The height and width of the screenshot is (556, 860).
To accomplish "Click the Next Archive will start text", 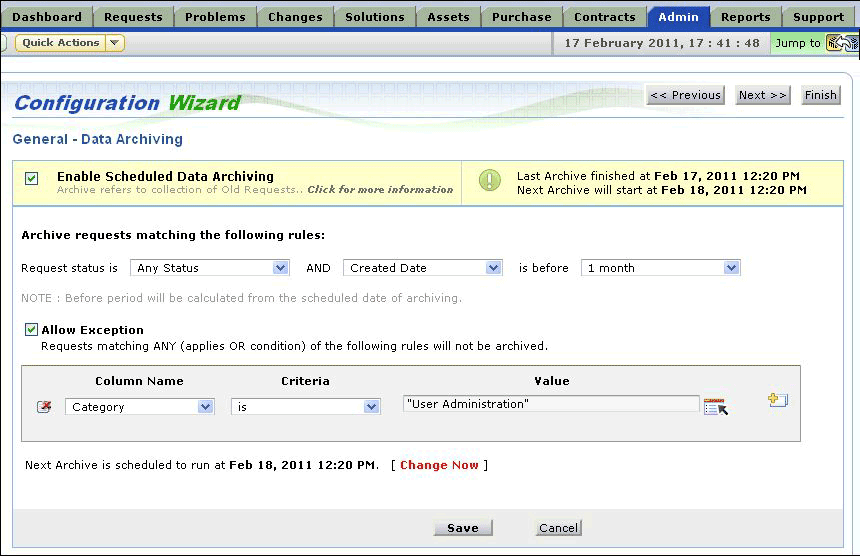I will (x=661, y=190).
